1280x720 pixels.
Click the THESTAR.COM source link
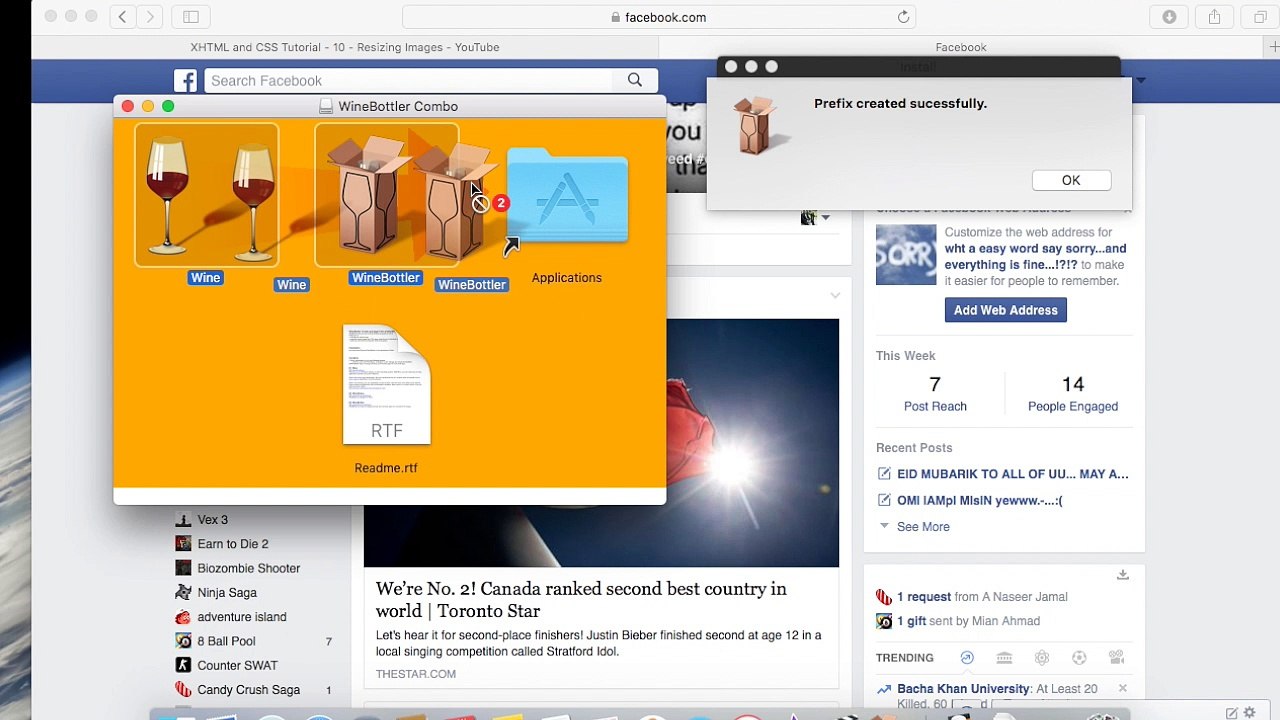coord(416,674)
